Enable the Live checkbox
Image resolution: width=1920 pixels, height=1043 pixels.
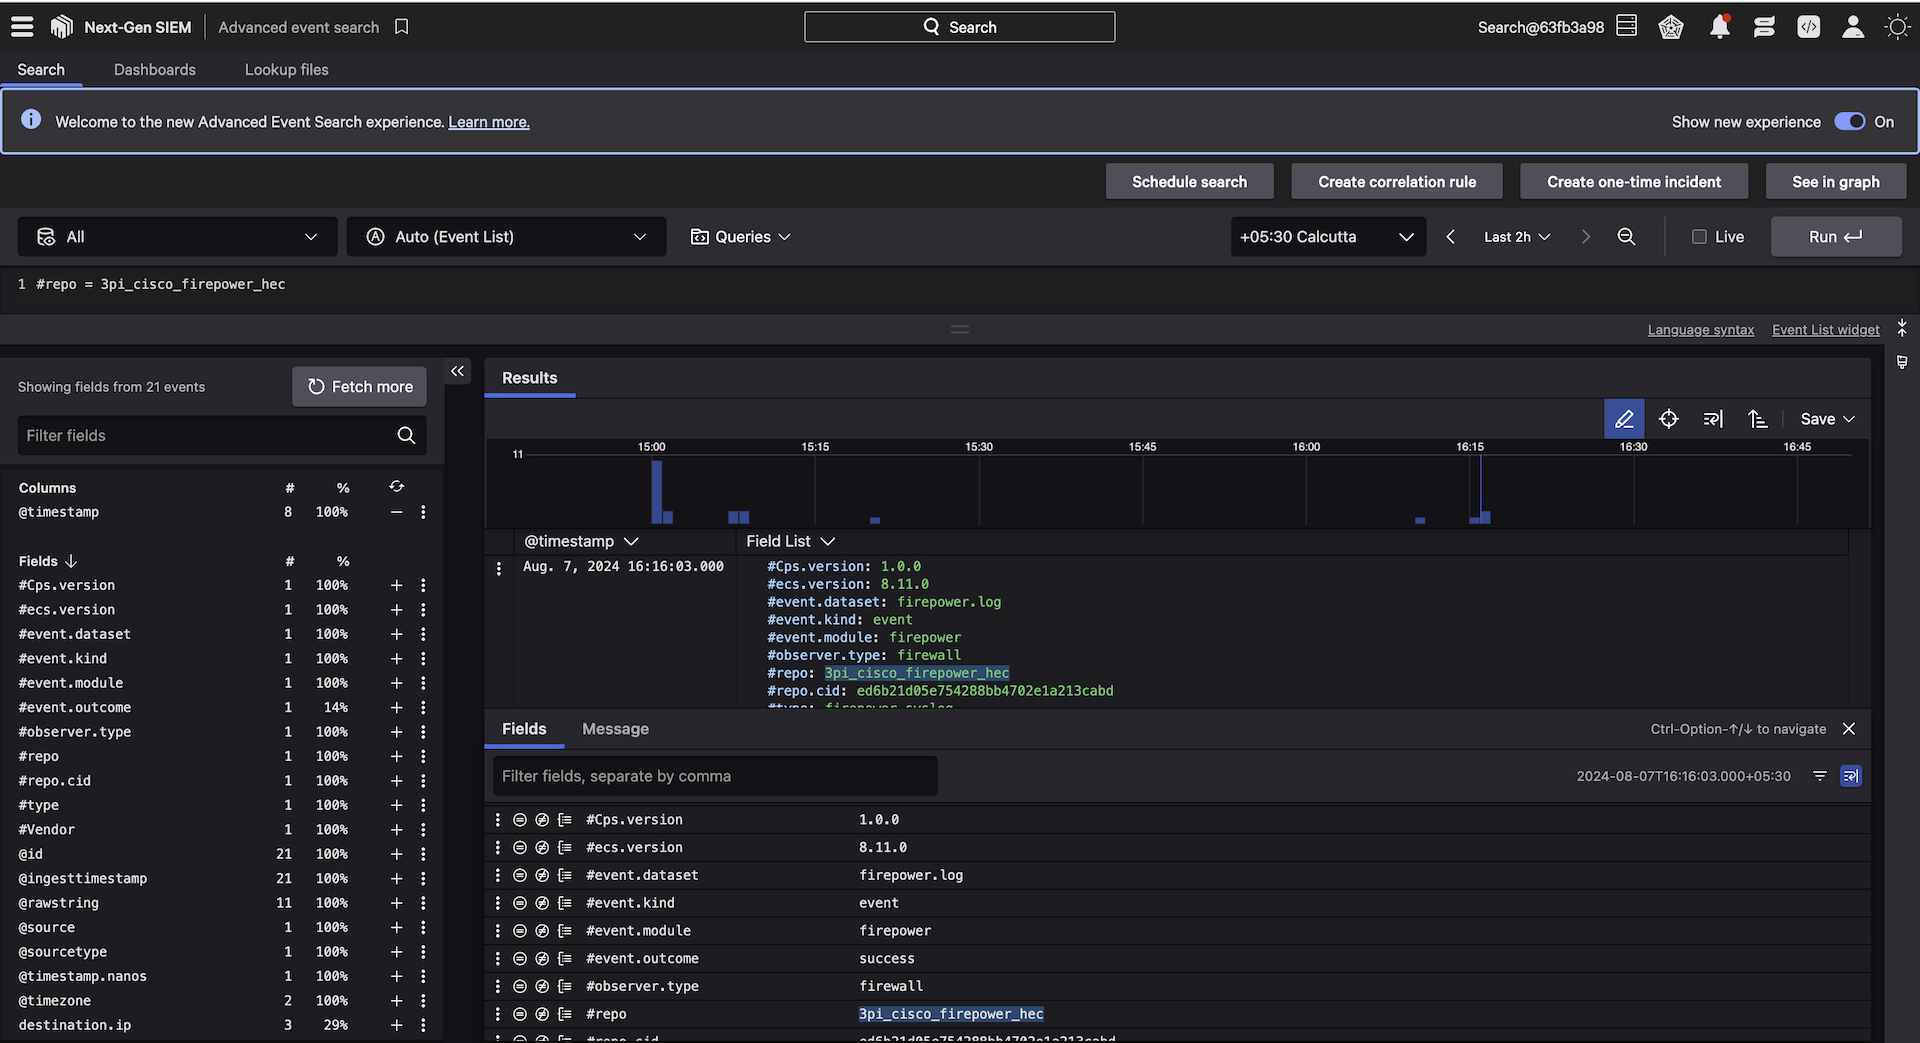(x=1699, y=237)
